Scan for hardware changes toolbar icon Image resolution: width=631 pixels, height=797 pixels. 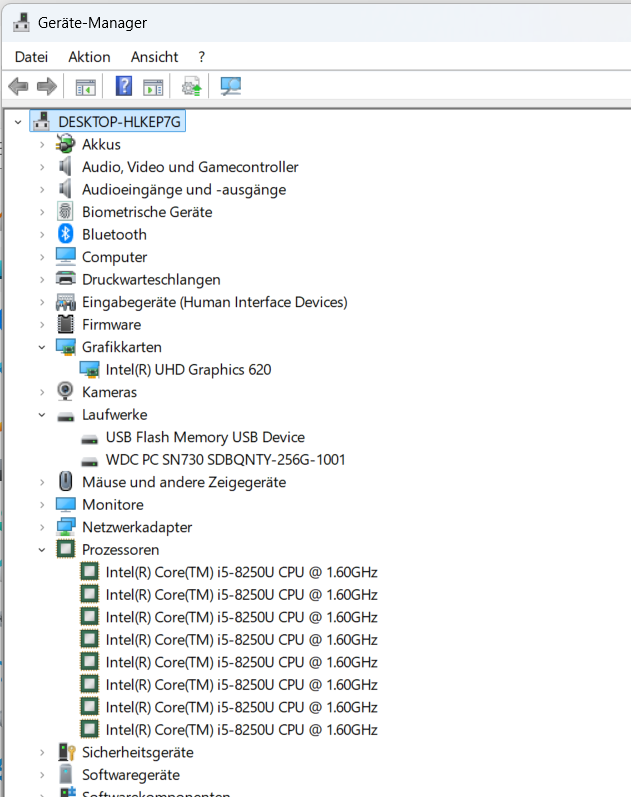coord(230,86)
